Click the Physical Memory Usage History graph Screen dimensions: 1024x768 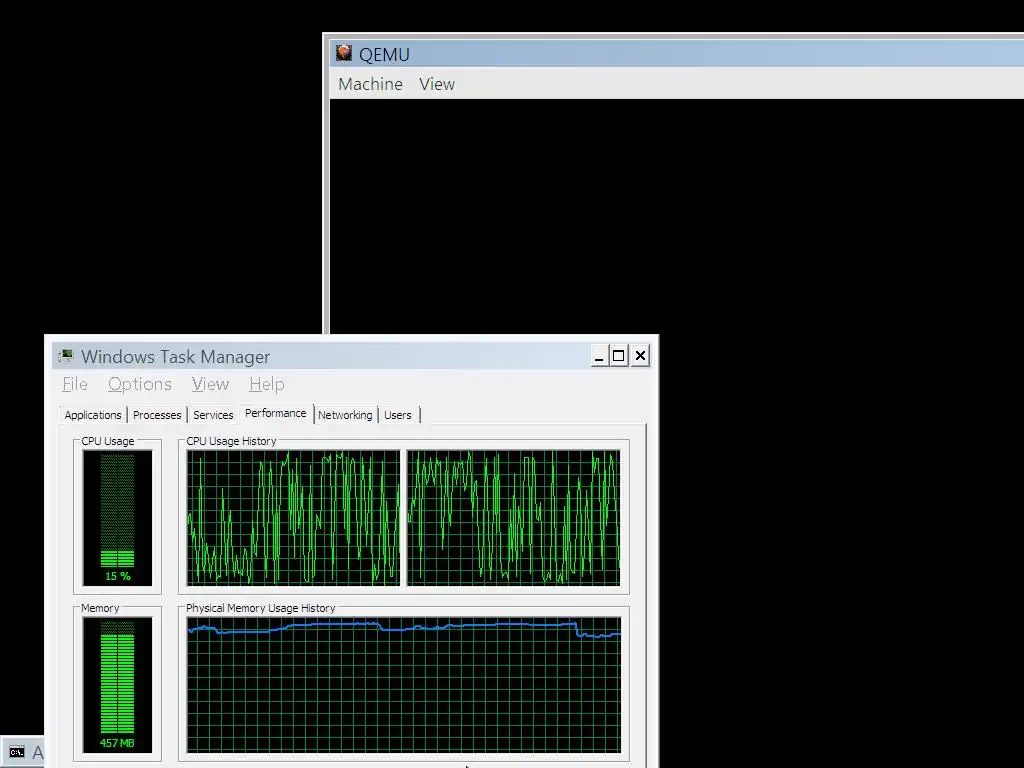point(404,685)
